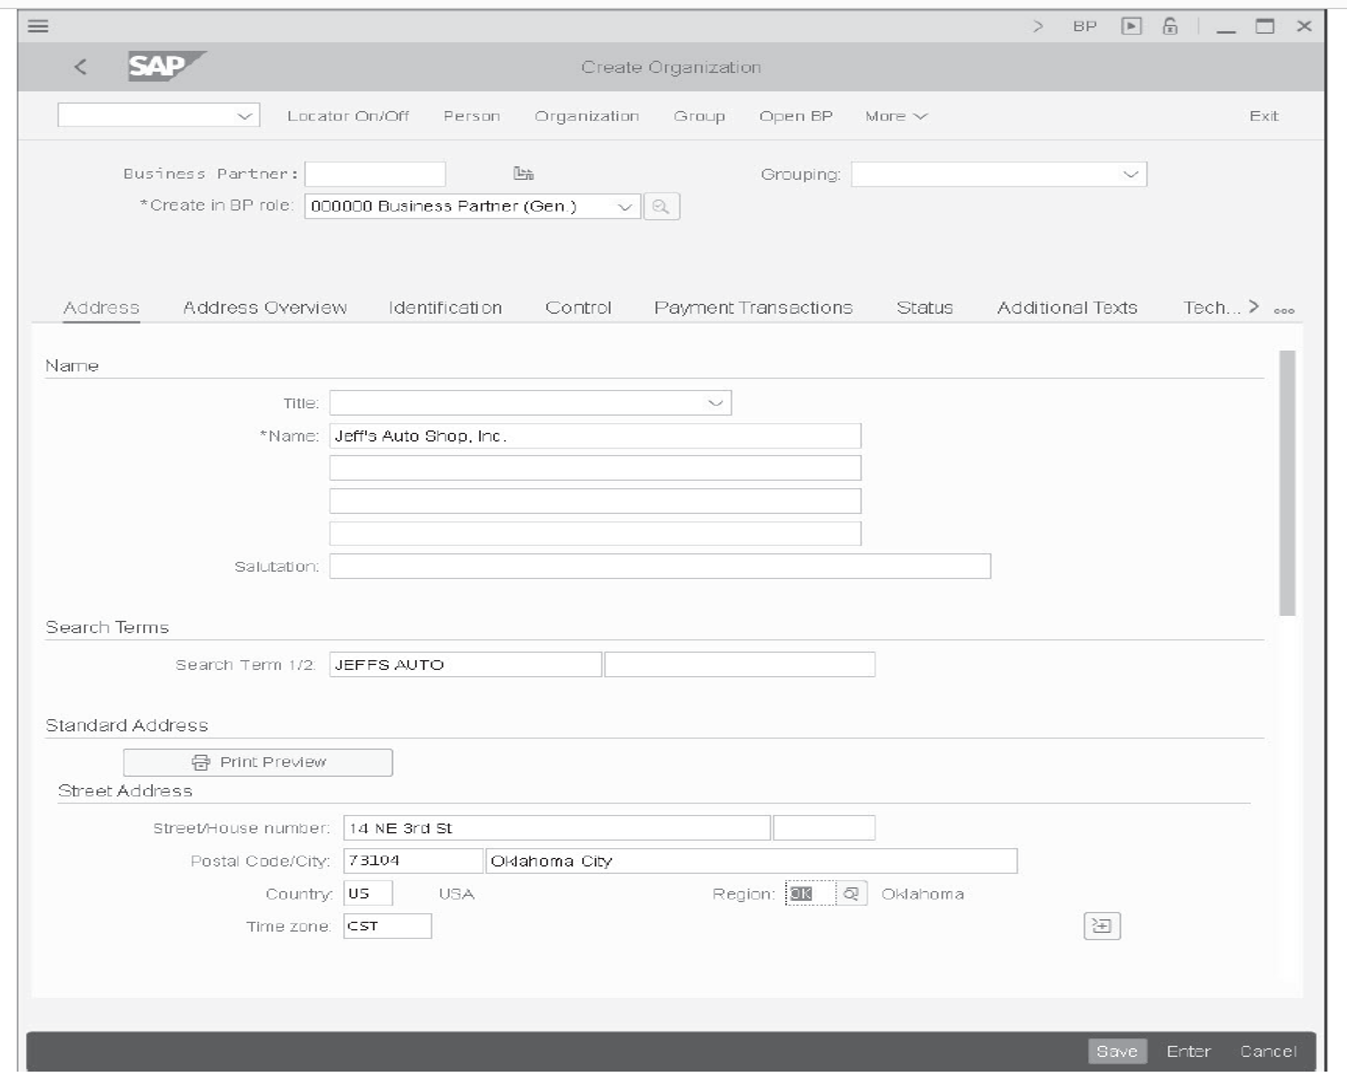Click the lock icon in title bar
The height and width of the screenshot is (1079, 1347).
pyautogui.click(x=1169, y=27)
